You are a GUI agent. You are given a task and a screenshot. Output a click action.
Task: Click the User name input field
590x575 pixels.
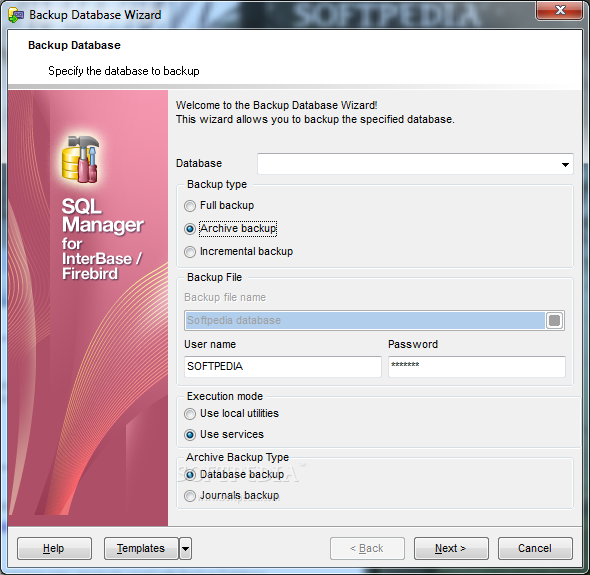click(x=283, y=367)
